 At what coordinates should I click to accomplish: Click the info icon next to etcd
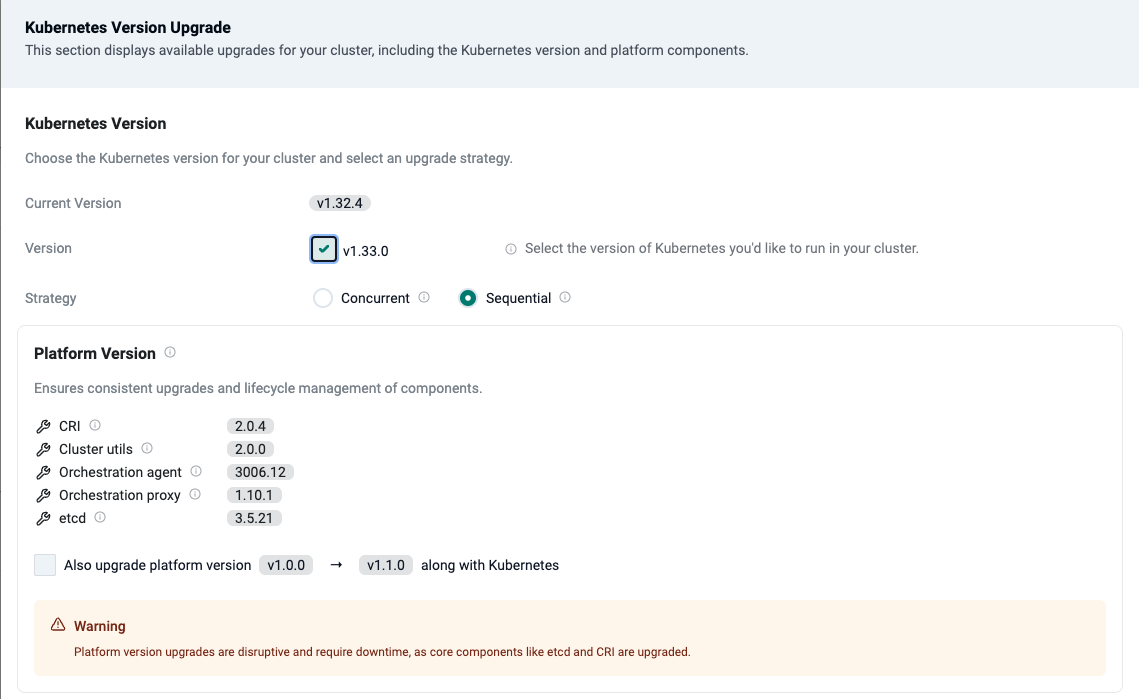(x=100, y=518)
